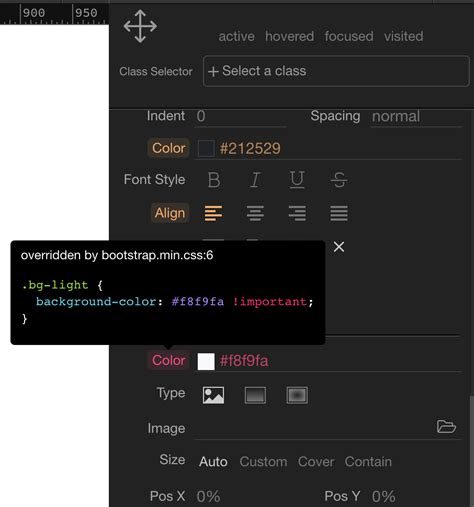Toggle the active state
474x507 pixels.
coord(236,36)
